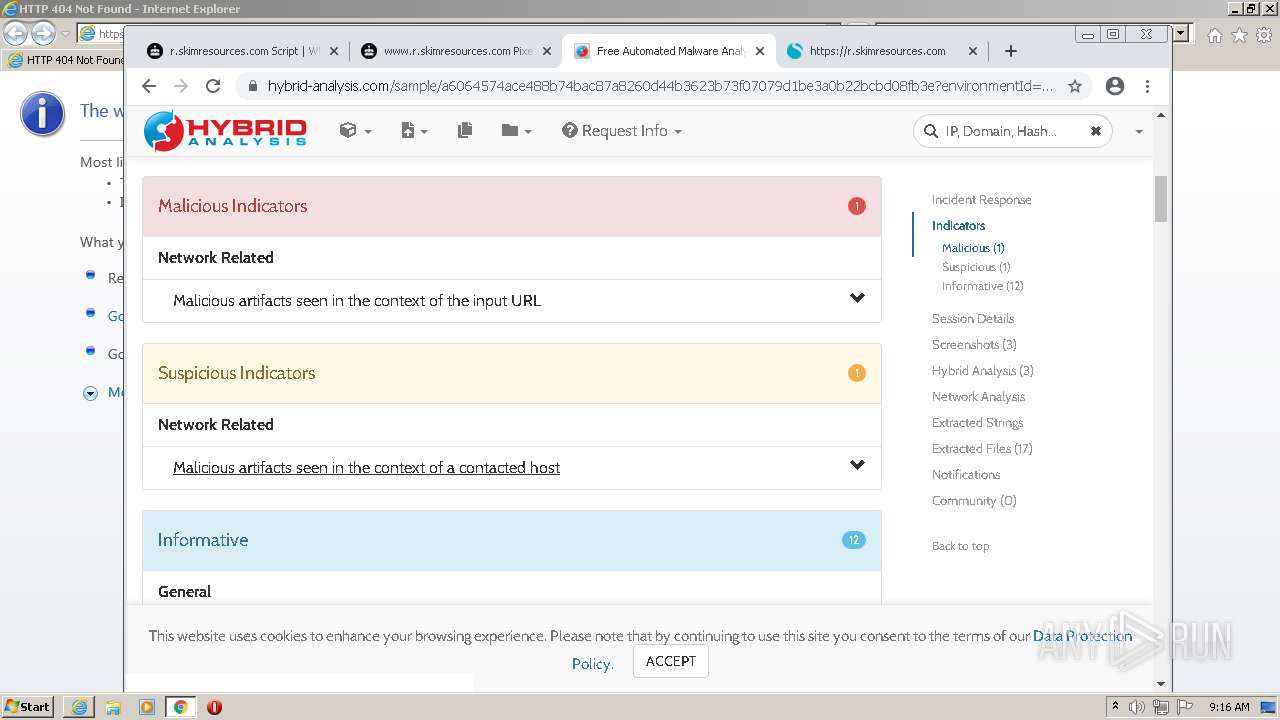Jump to Incident Response section
This screenshot has height=720, width=1280.
point(981,199)
